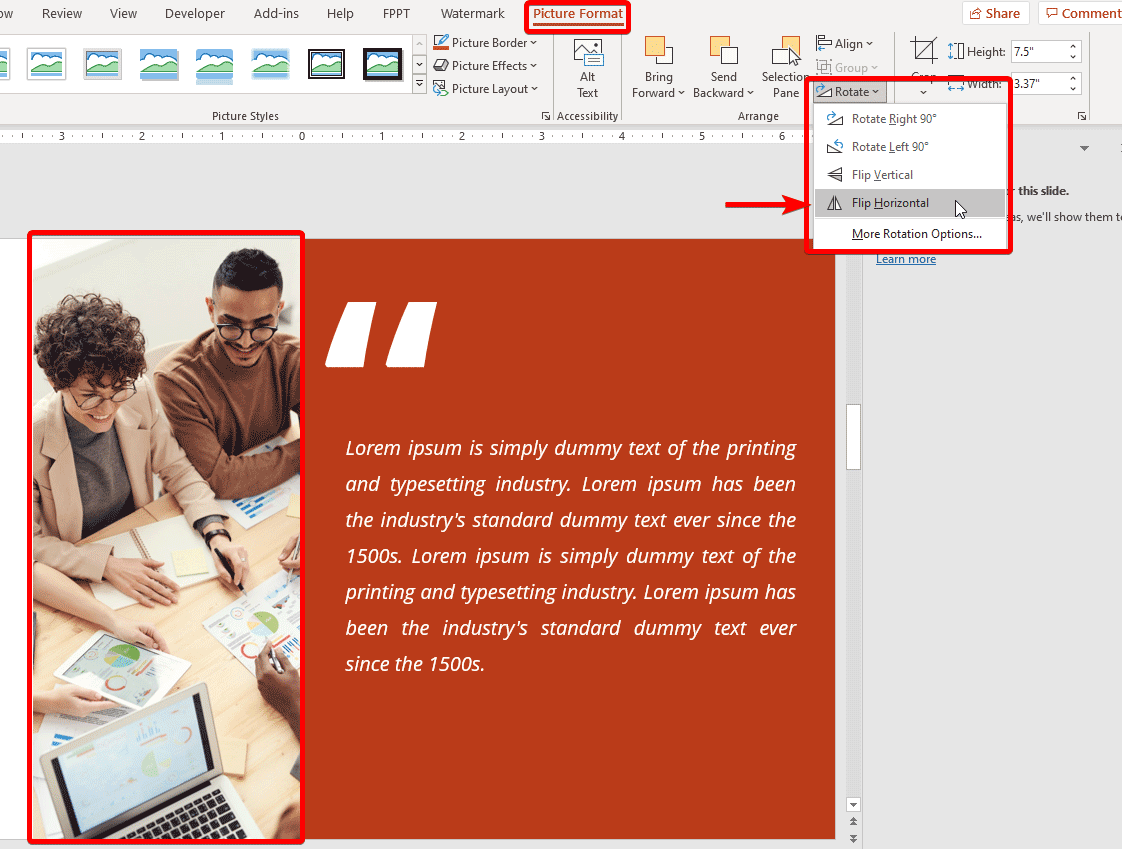Choose Rotate Right 90° option

(x=892, y=118)
